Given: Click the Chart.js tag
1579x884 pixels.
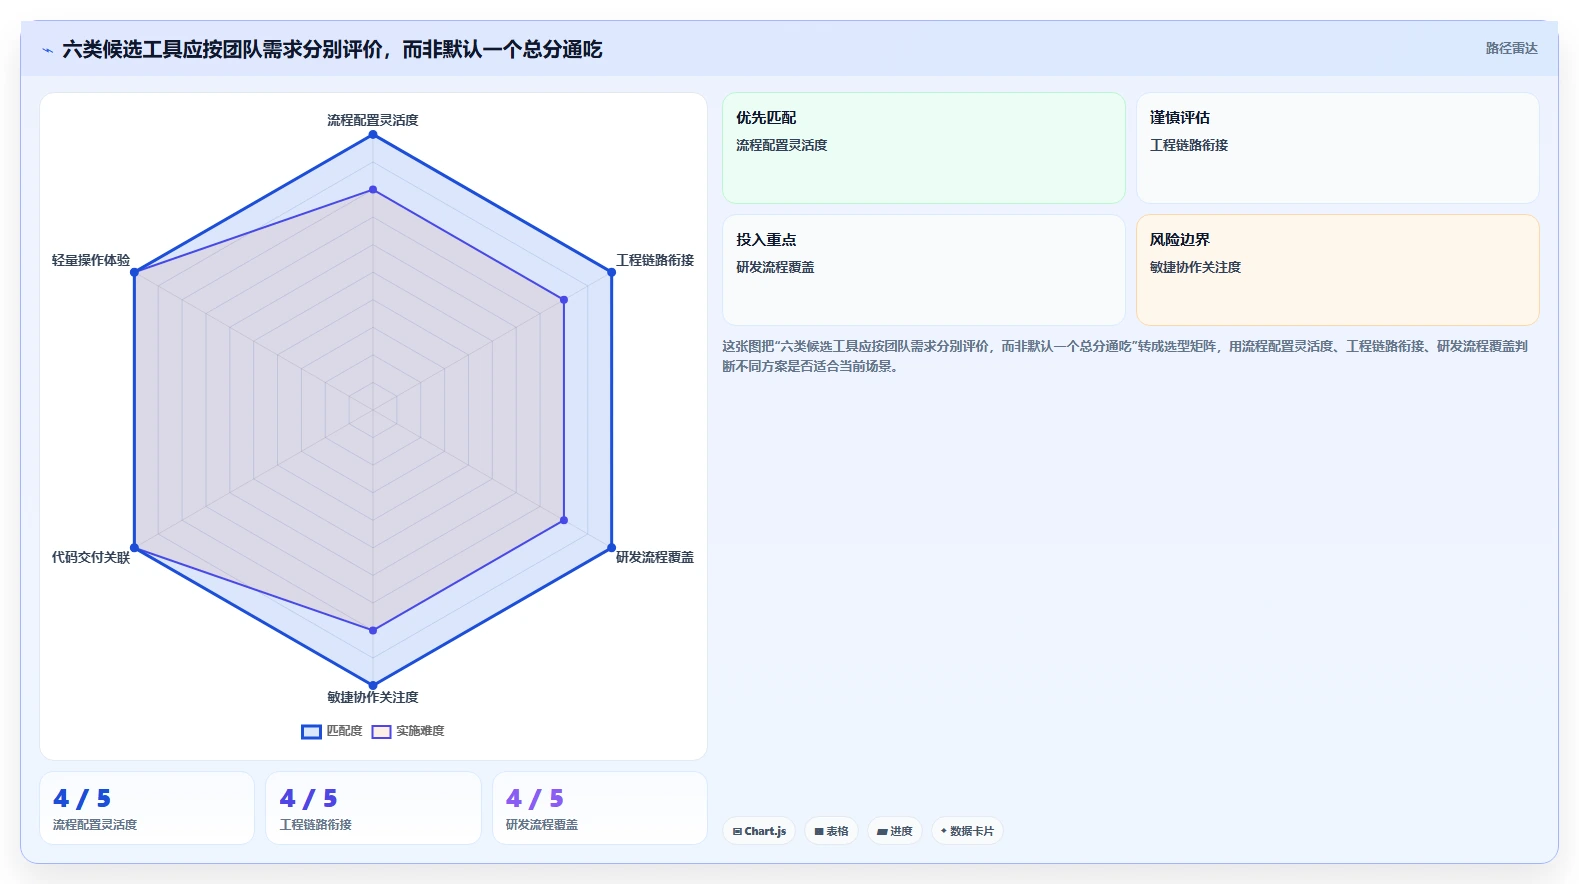Looking at the screenshot, I should pos(759,831).
